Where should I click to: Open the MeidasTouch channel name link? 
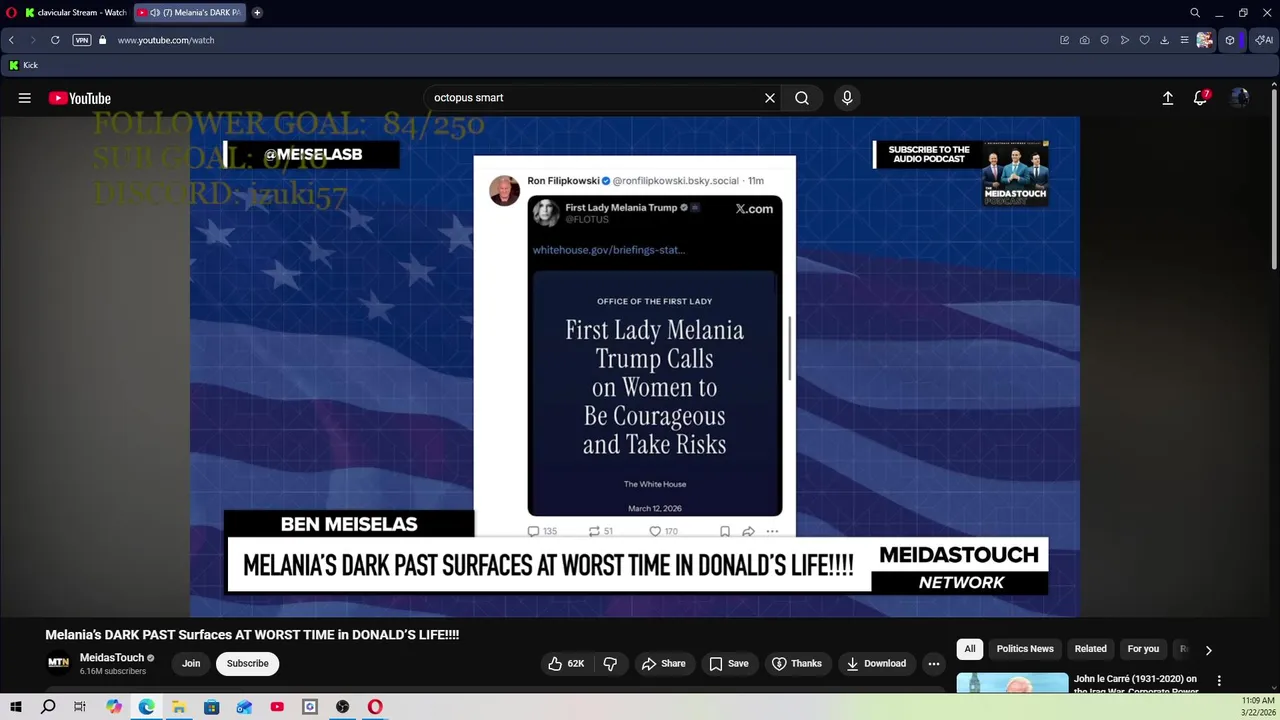112,657
